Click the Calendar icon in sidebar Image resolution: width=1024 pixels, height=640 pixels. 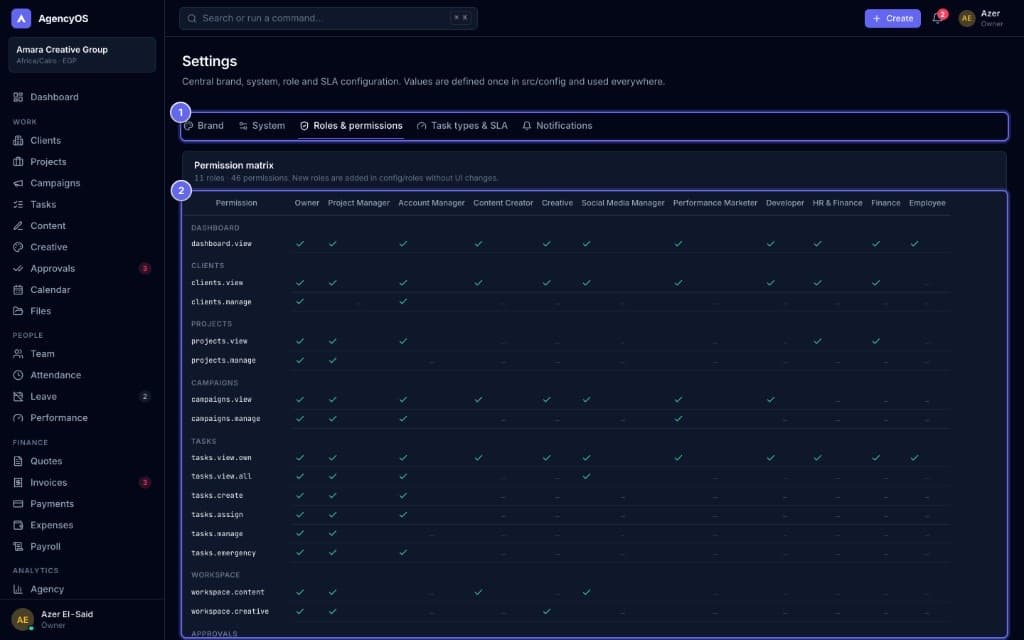pyautogui.click(x=18, y=290)
